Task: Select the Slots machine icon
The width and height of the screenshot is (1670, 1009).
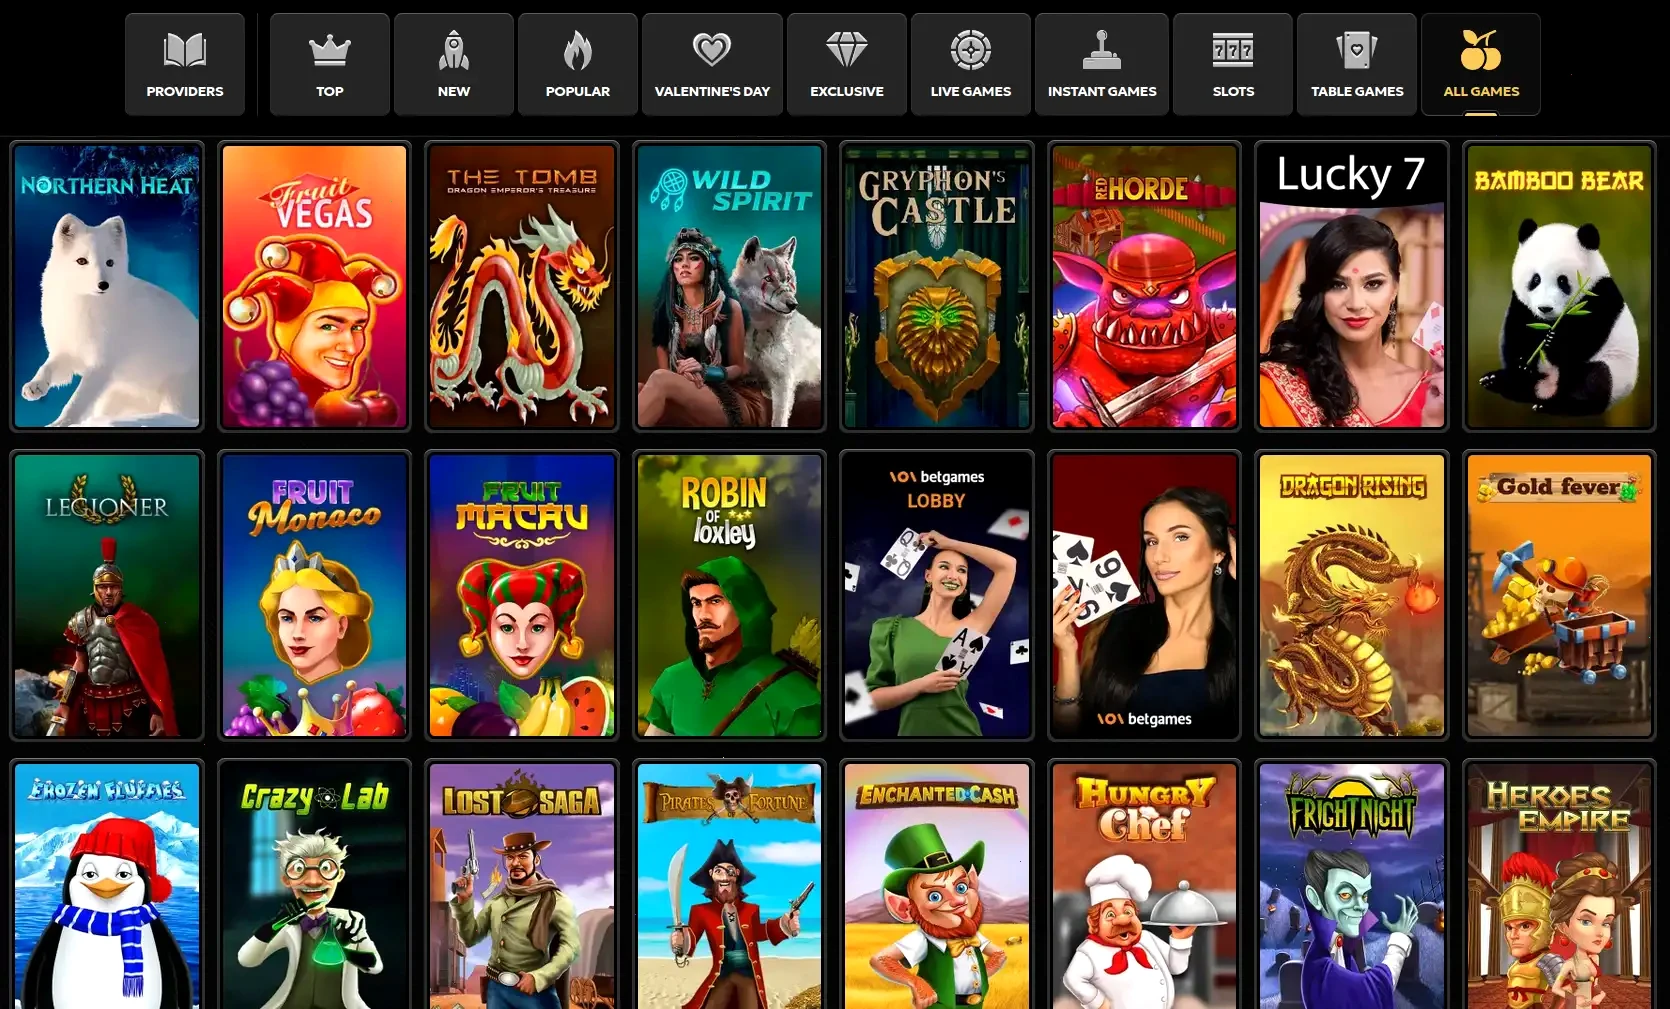Action: click(x=1233, y=64)
